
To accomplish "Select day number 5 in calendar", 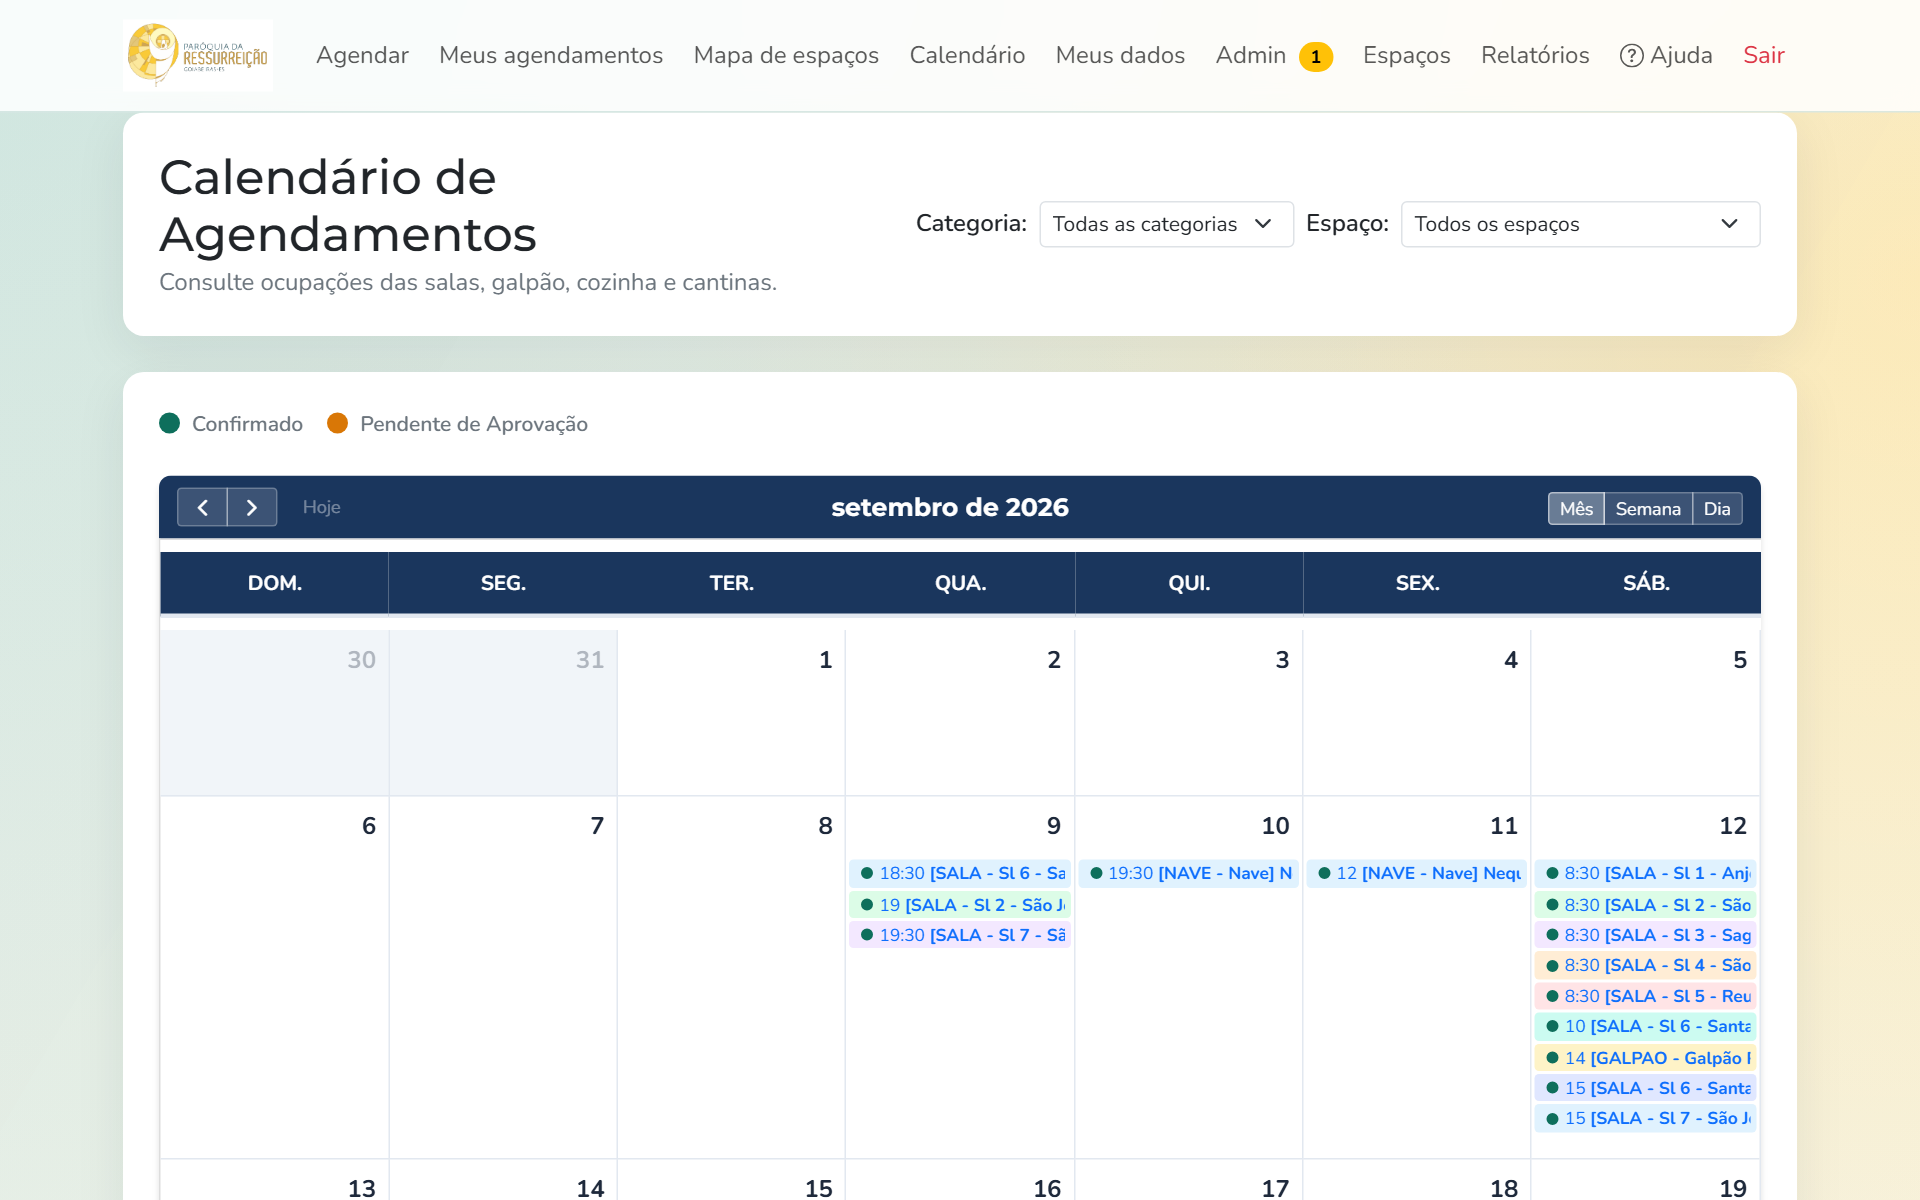I will coord(1740,660).
